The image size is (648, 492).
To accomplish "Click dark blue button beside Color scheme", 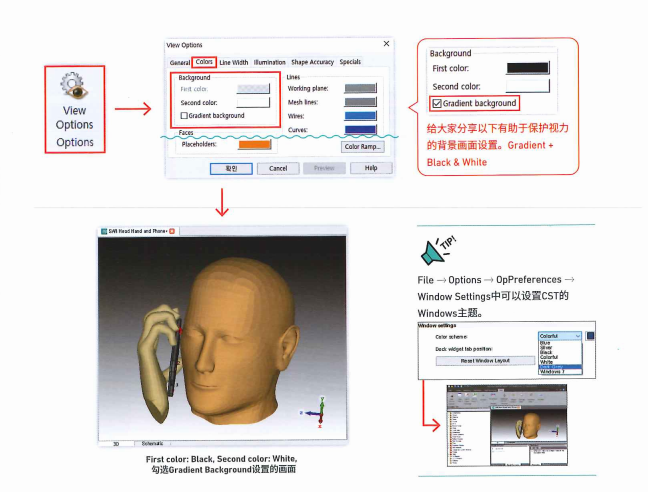I will point(590,336).
